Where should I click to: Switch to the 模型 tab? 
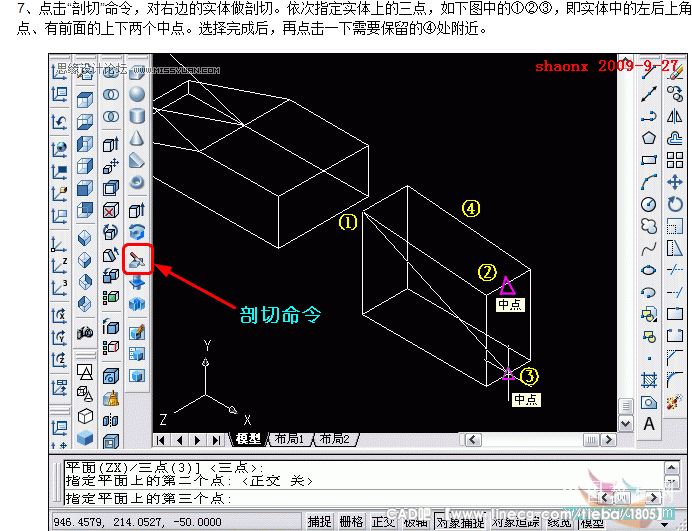(248, 439)
